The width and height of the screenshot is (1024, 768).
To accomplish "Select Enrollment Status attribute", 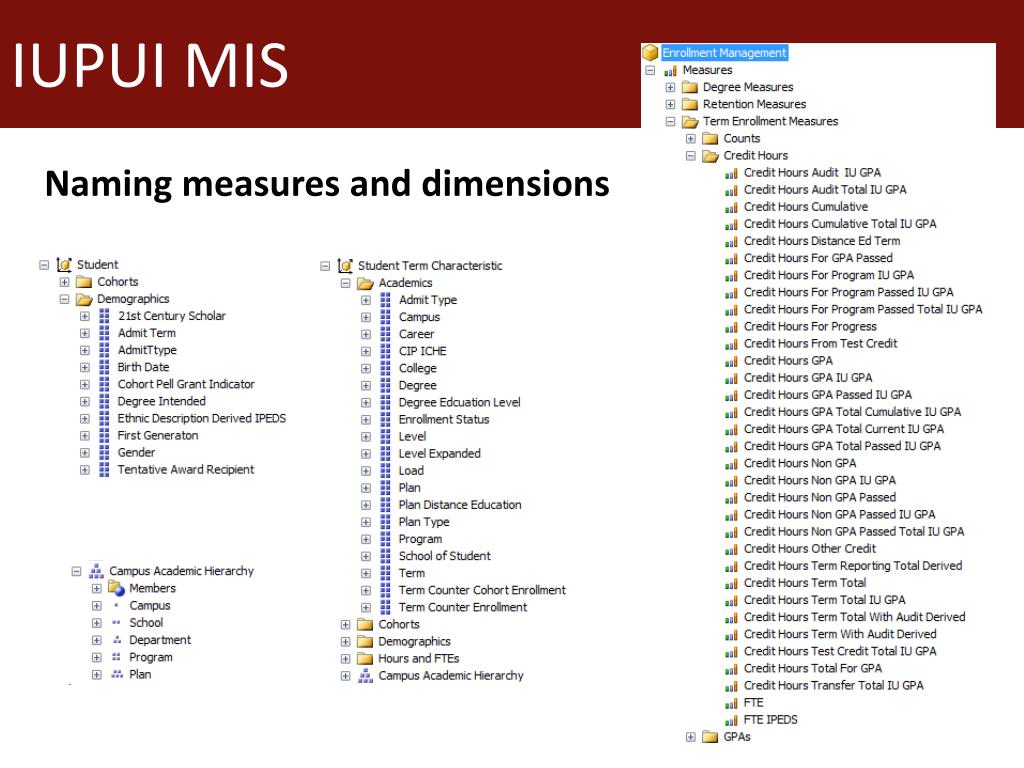I will [x=444, y=419].
